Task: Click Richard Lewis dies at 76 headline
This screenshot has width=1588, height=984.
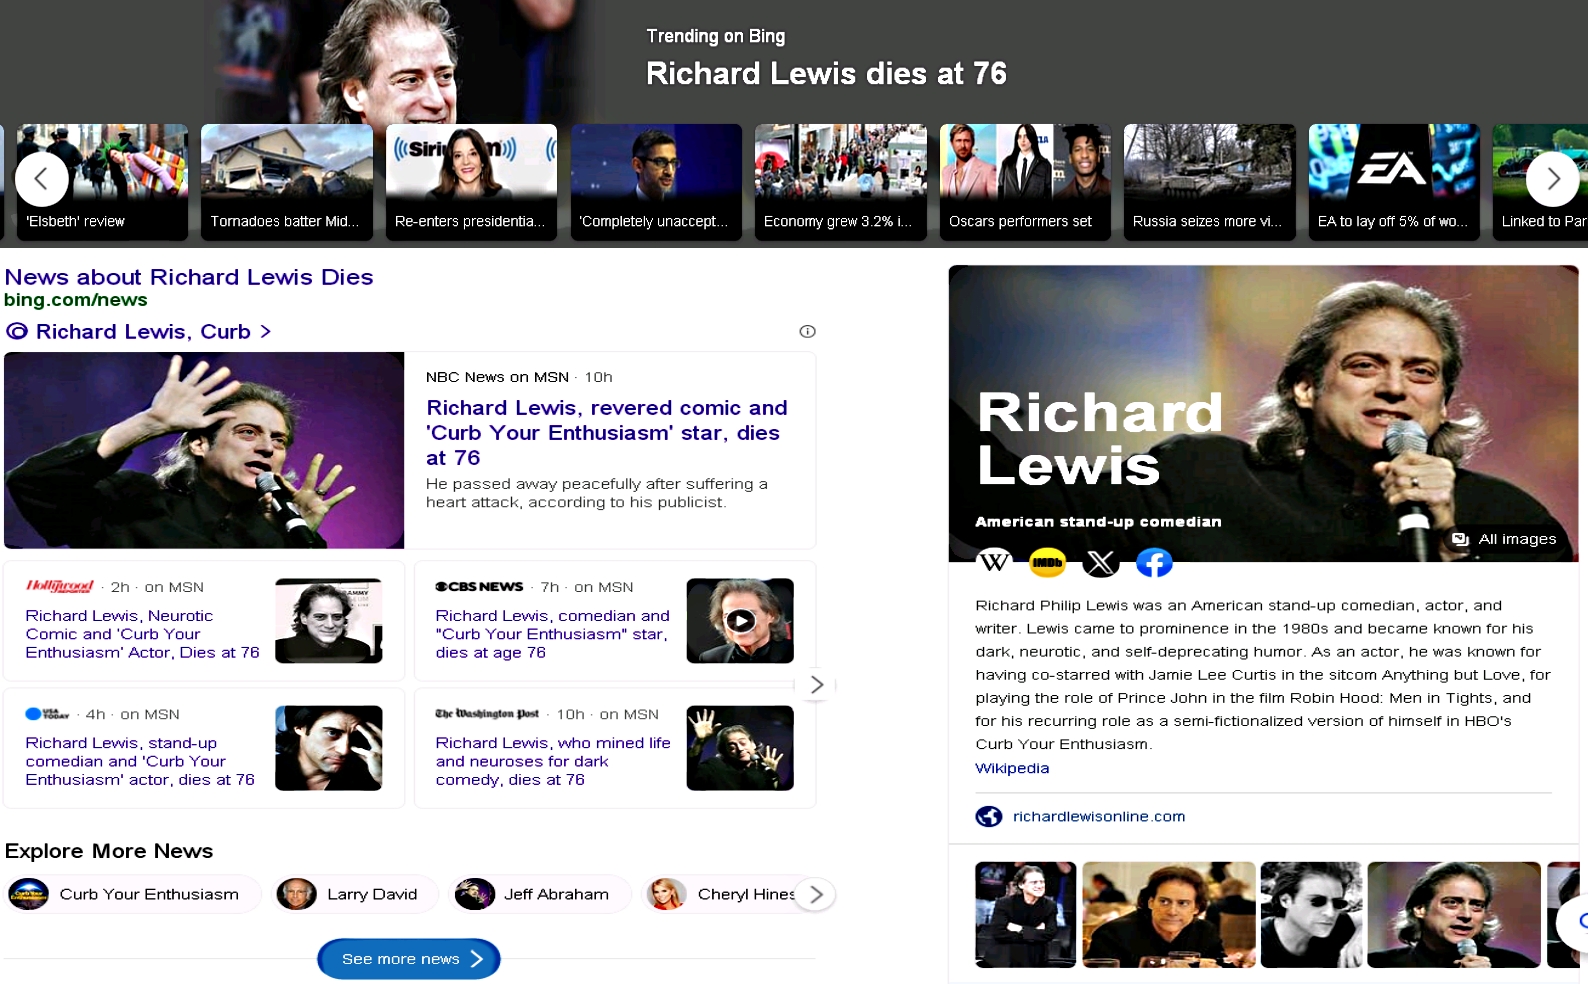Action: point(826,73)
